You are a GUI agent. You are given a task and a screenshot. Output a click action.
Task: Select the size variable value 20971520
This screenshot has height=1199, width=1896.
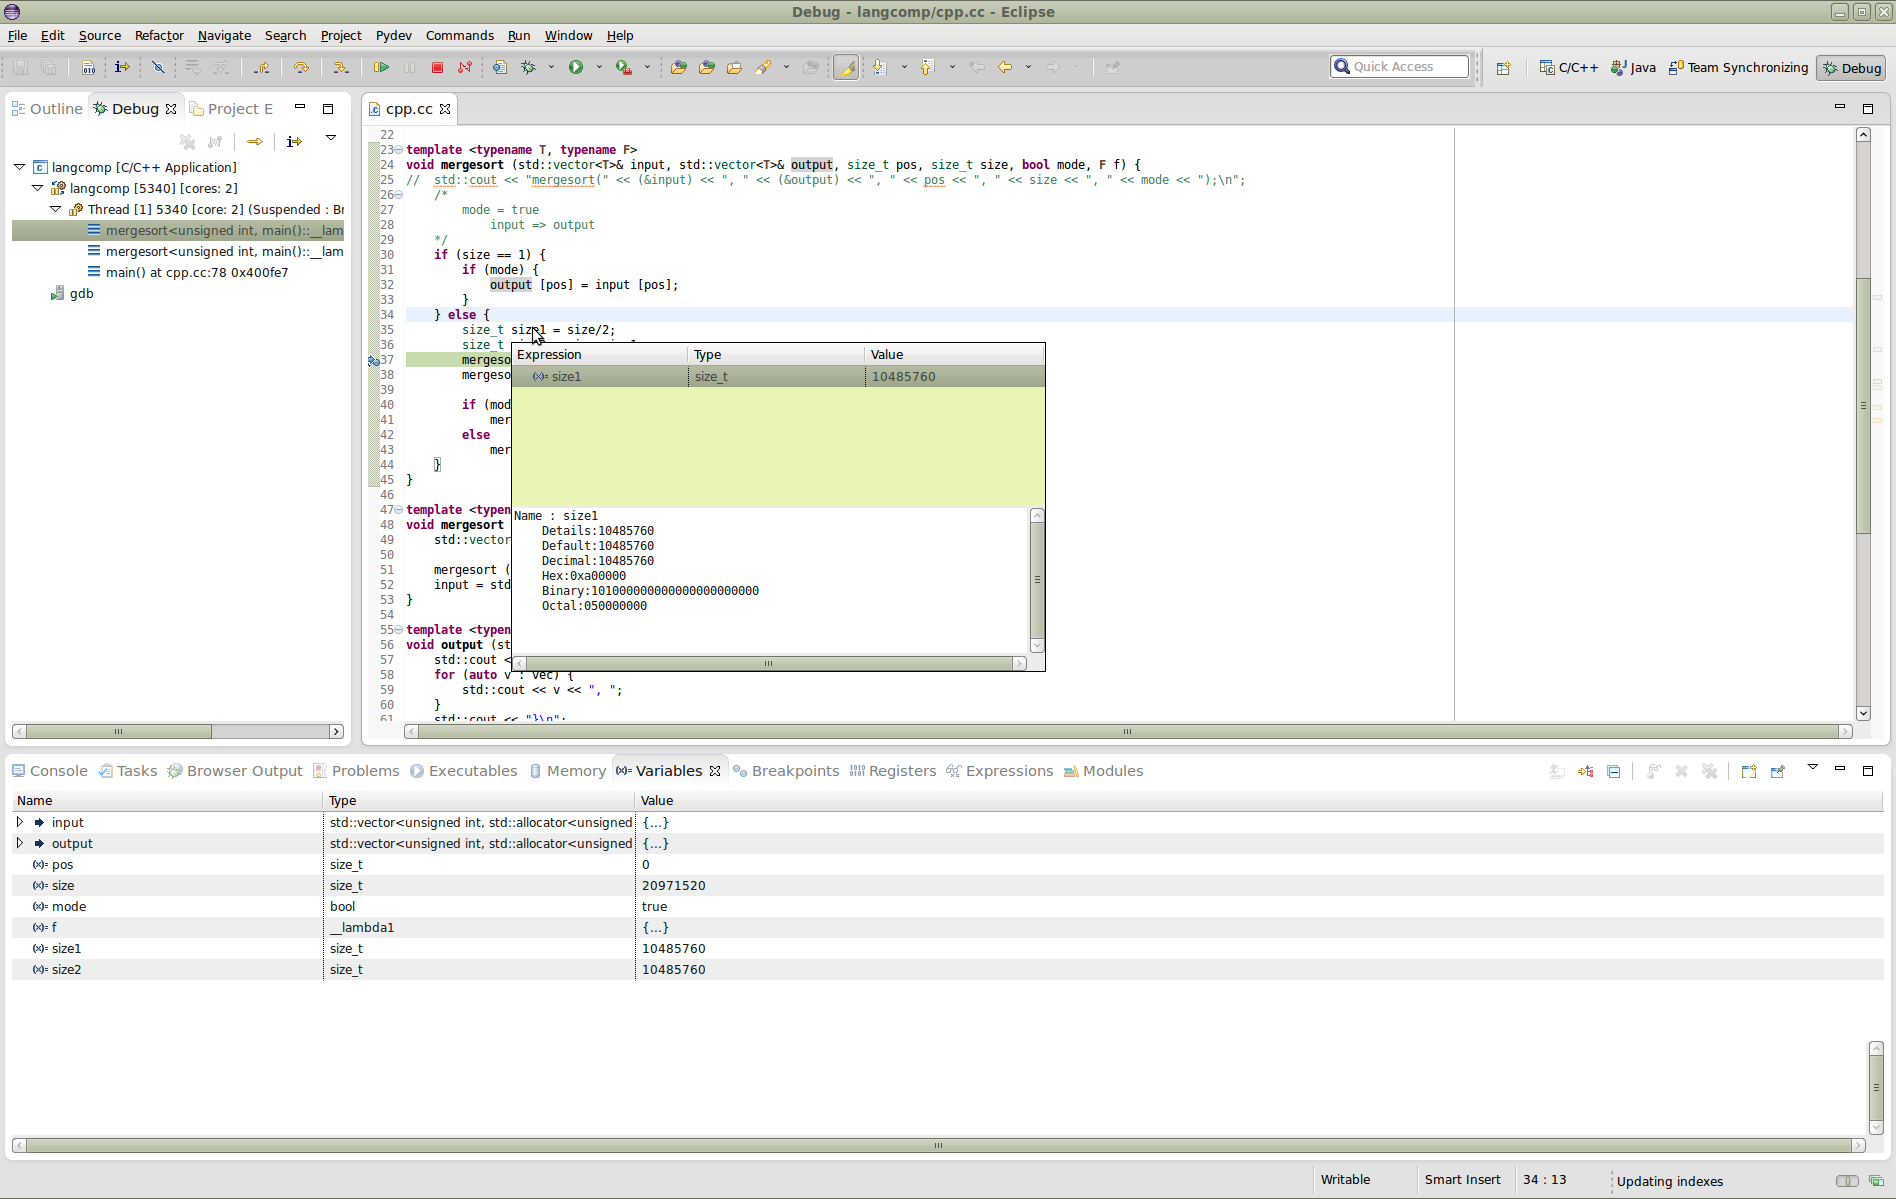coord(673,885)
